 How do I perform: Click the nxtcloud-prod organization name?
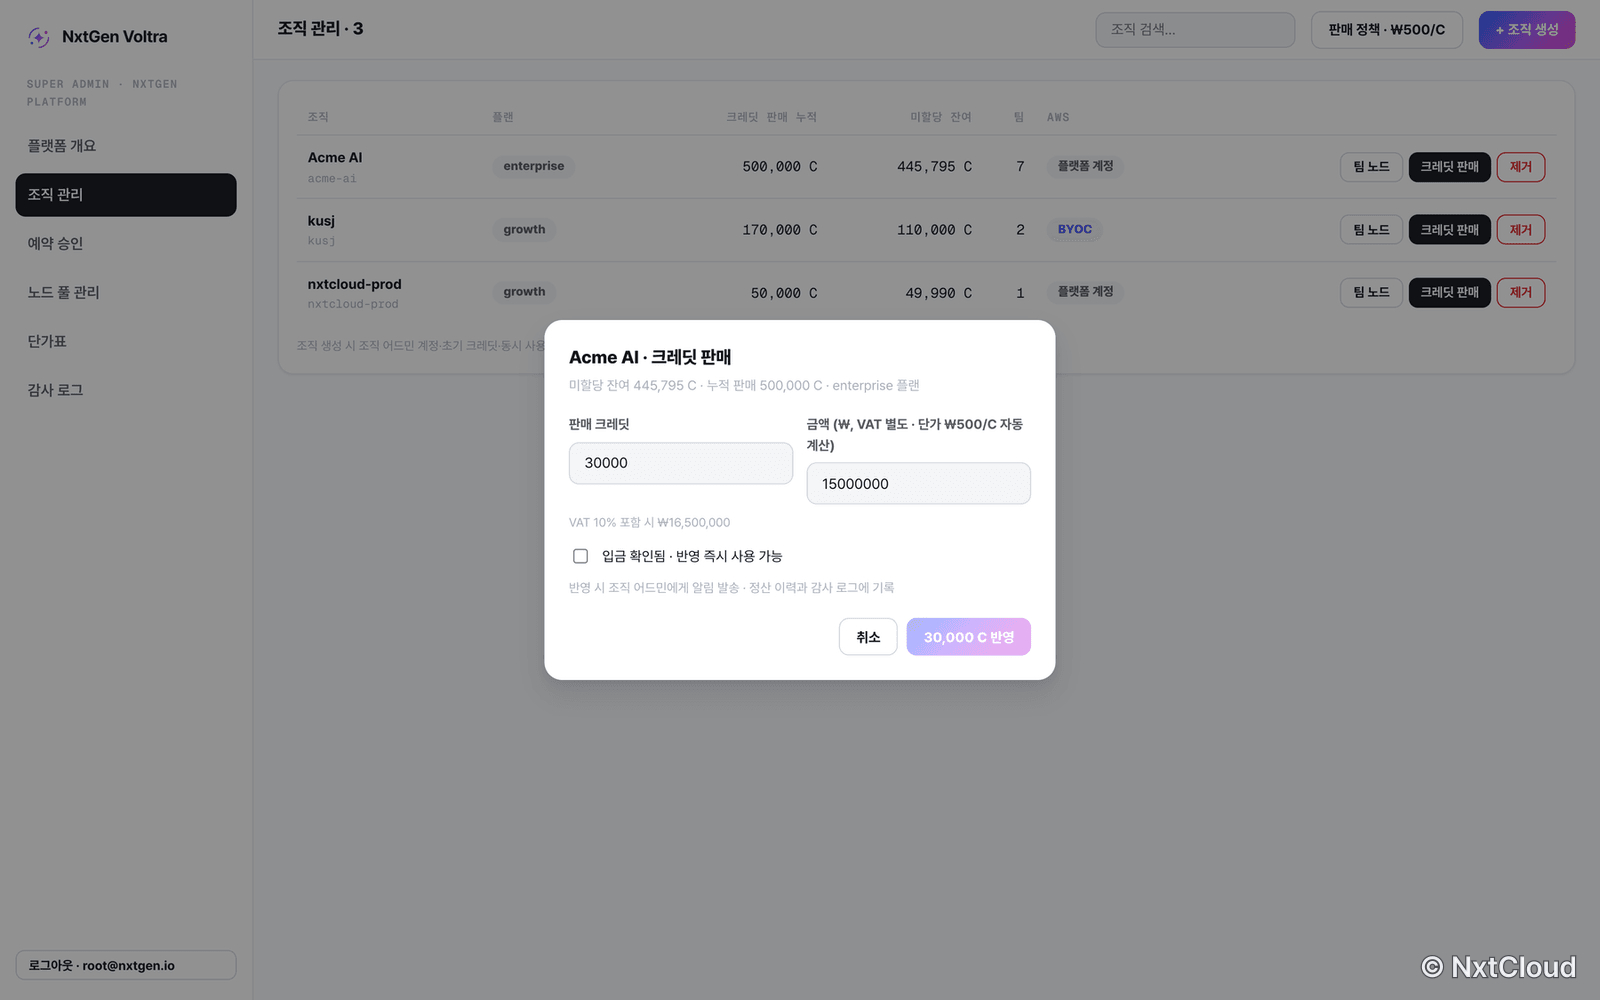354,285
